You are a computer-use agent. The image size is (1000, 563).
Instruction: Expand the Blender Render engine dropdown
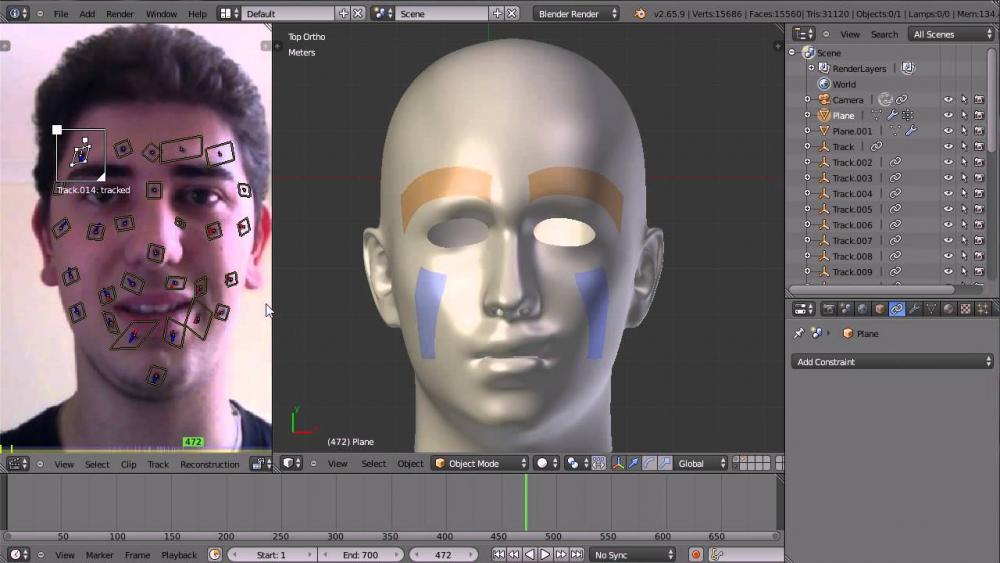coord(576,14)
